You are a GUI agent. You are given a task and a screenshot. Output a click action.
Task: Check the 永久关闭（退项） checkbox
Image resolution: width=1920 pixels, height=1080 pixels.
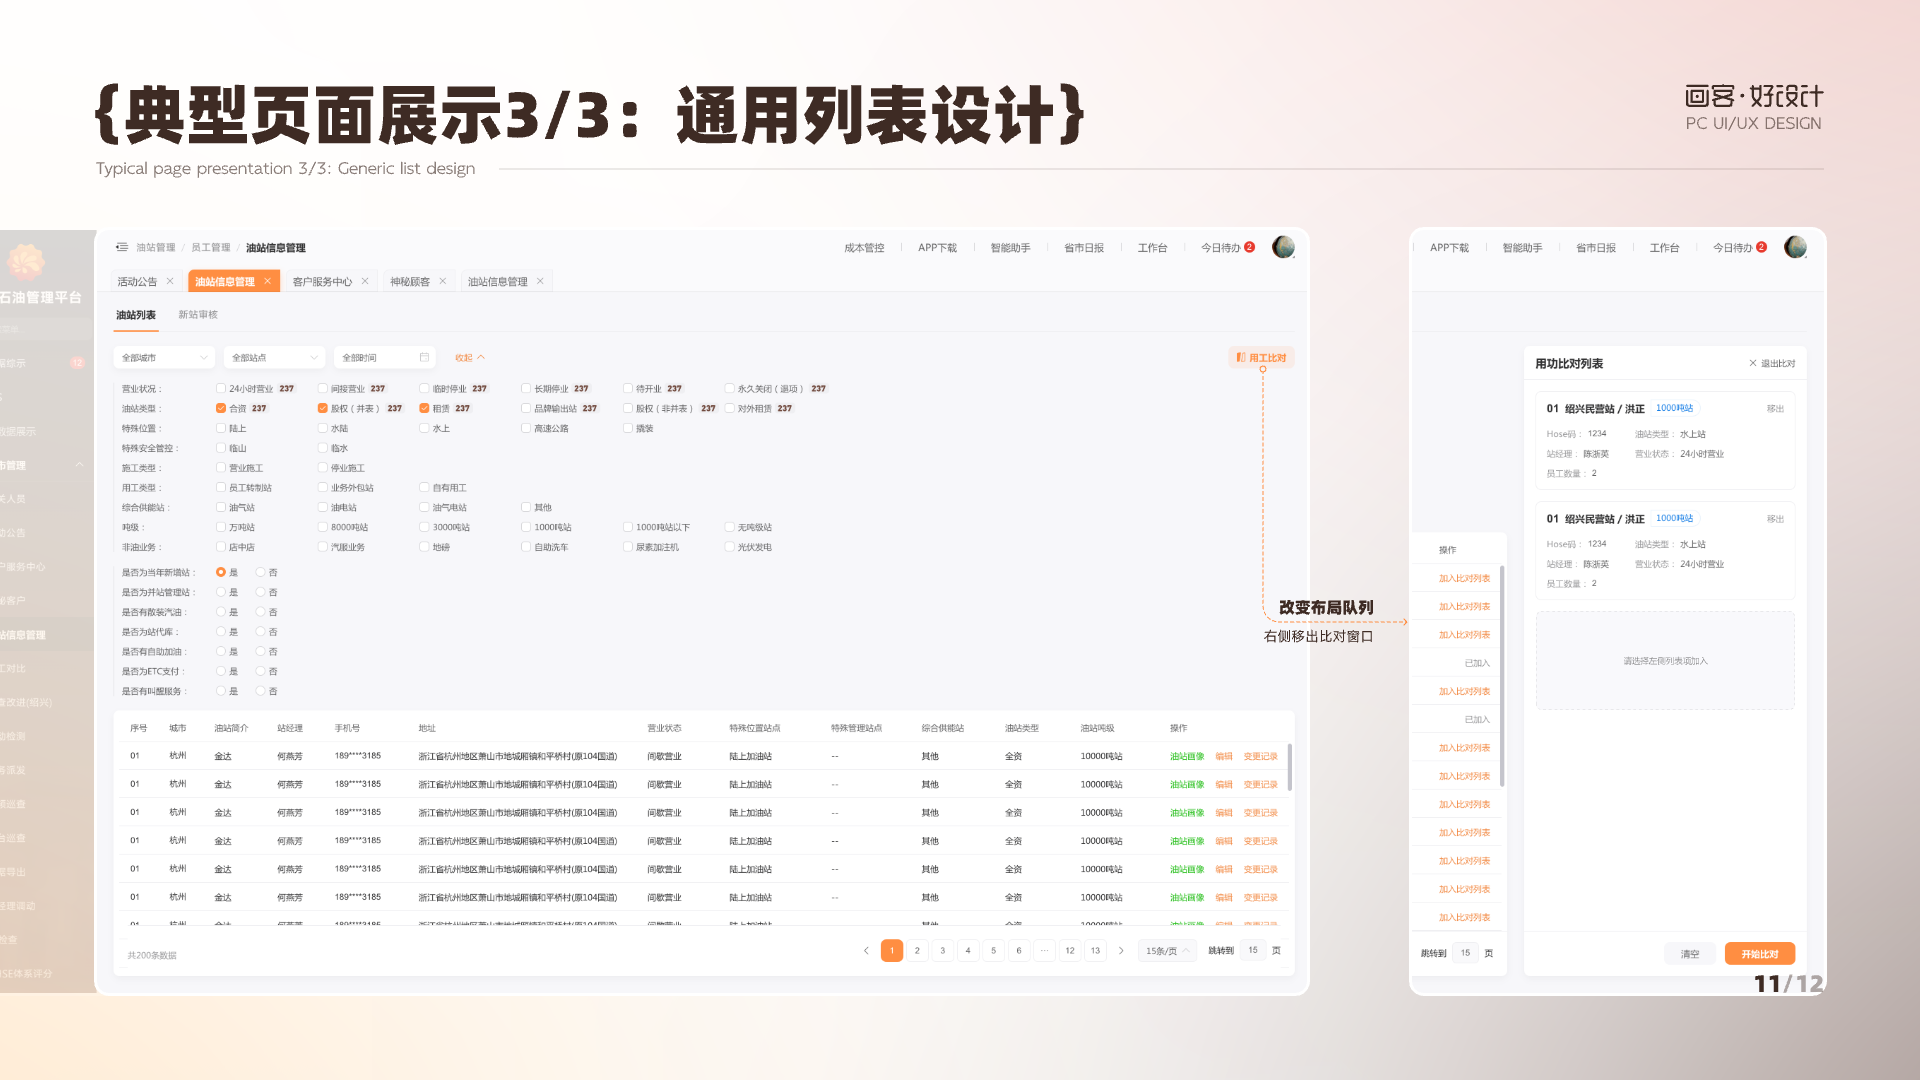729,388
